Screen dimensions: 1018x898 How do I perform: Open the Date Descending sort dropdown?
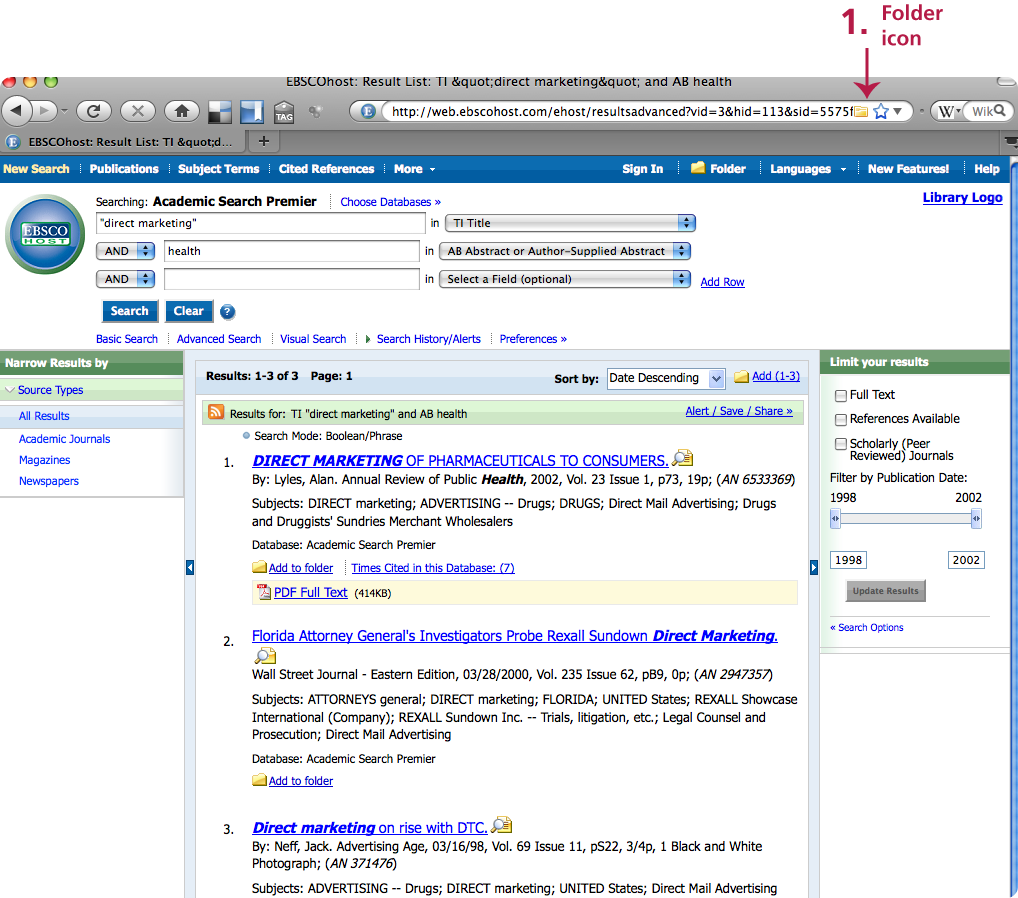[665, 378]
